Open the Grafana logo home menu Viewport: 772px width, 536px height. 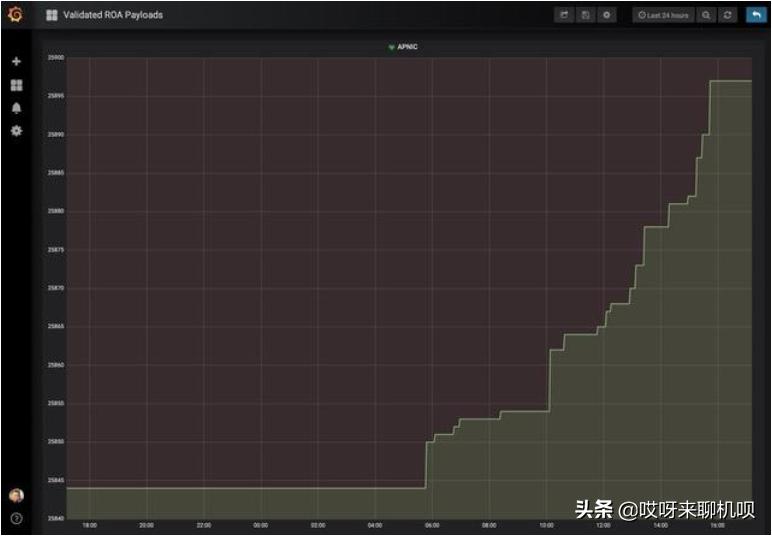coord(15,15)
